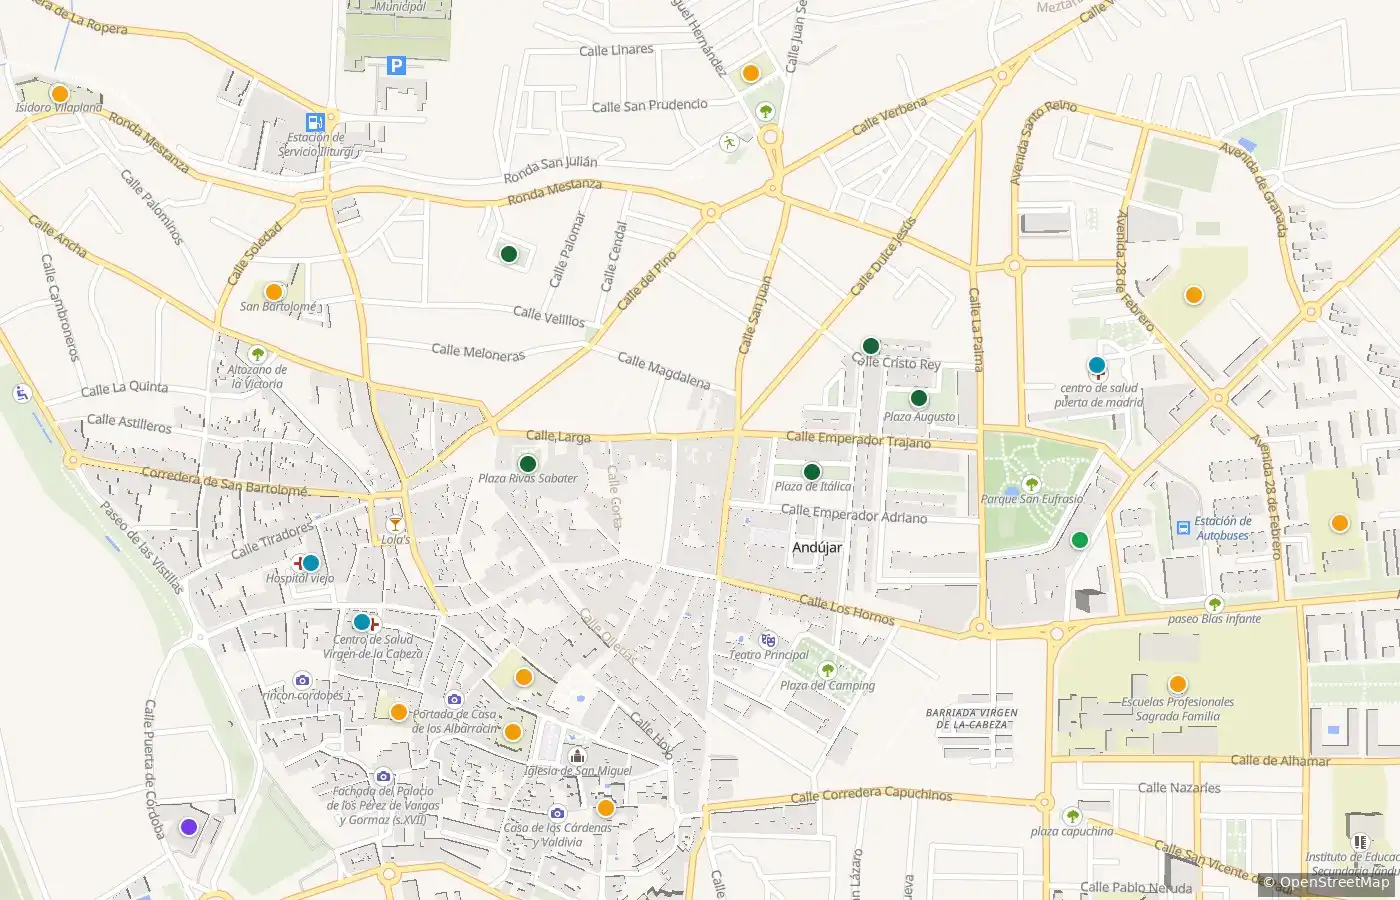Click the dark green marker at Plaza Rivas Sabater
This screenshot has width=1400, height=900.
tap(528, 464)
